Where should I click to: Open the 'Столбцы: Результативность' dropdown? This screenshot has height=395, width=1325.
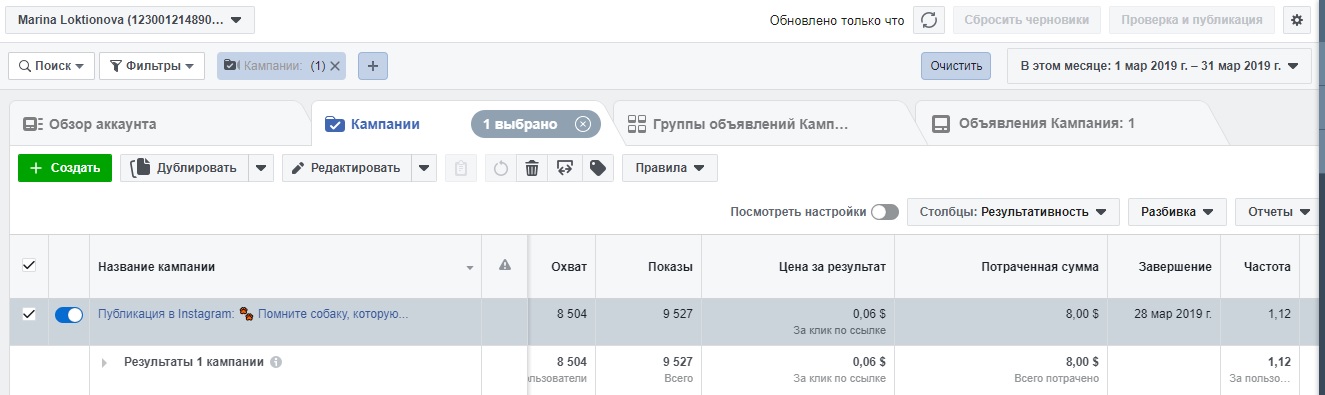(1012, 212)
